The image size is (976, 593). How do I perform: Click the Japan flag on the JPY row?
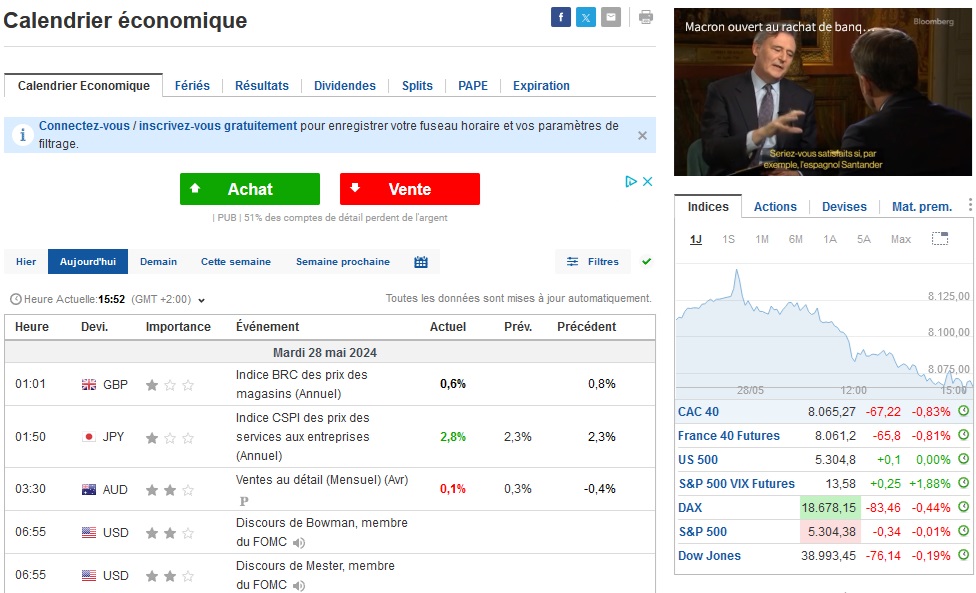click(89, 437)
